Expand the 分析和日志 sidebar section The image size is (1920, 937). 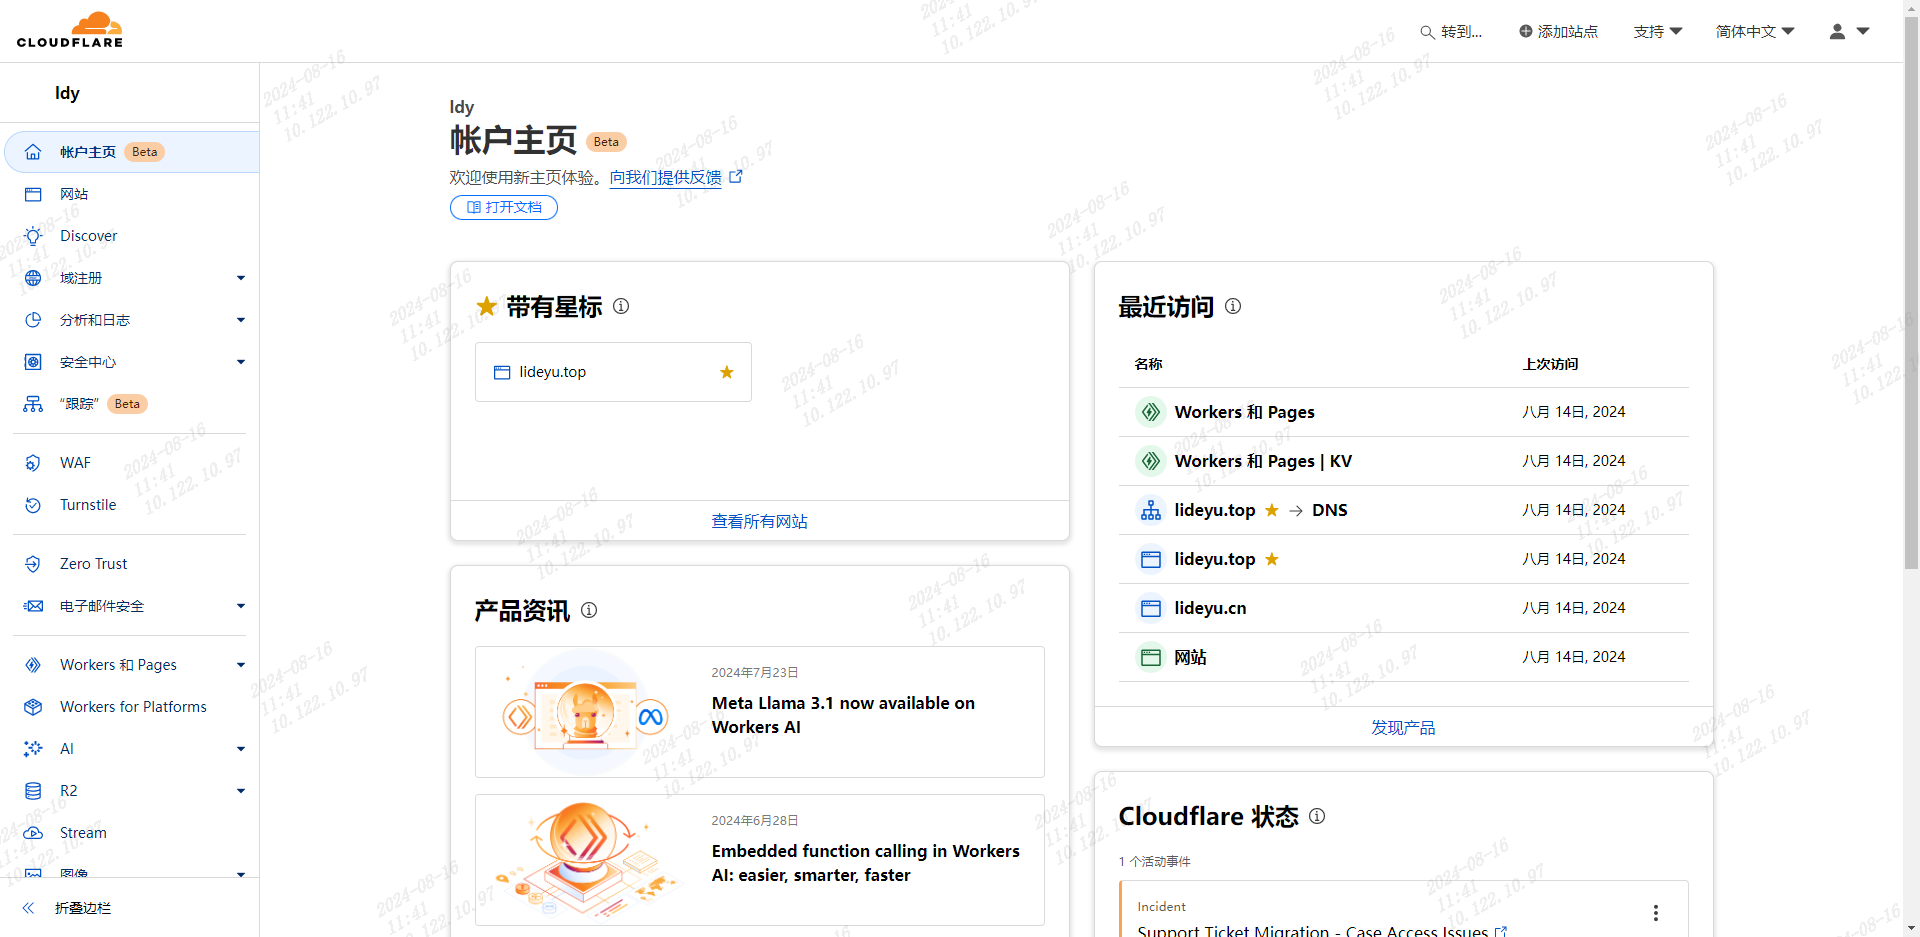[241, 320]
